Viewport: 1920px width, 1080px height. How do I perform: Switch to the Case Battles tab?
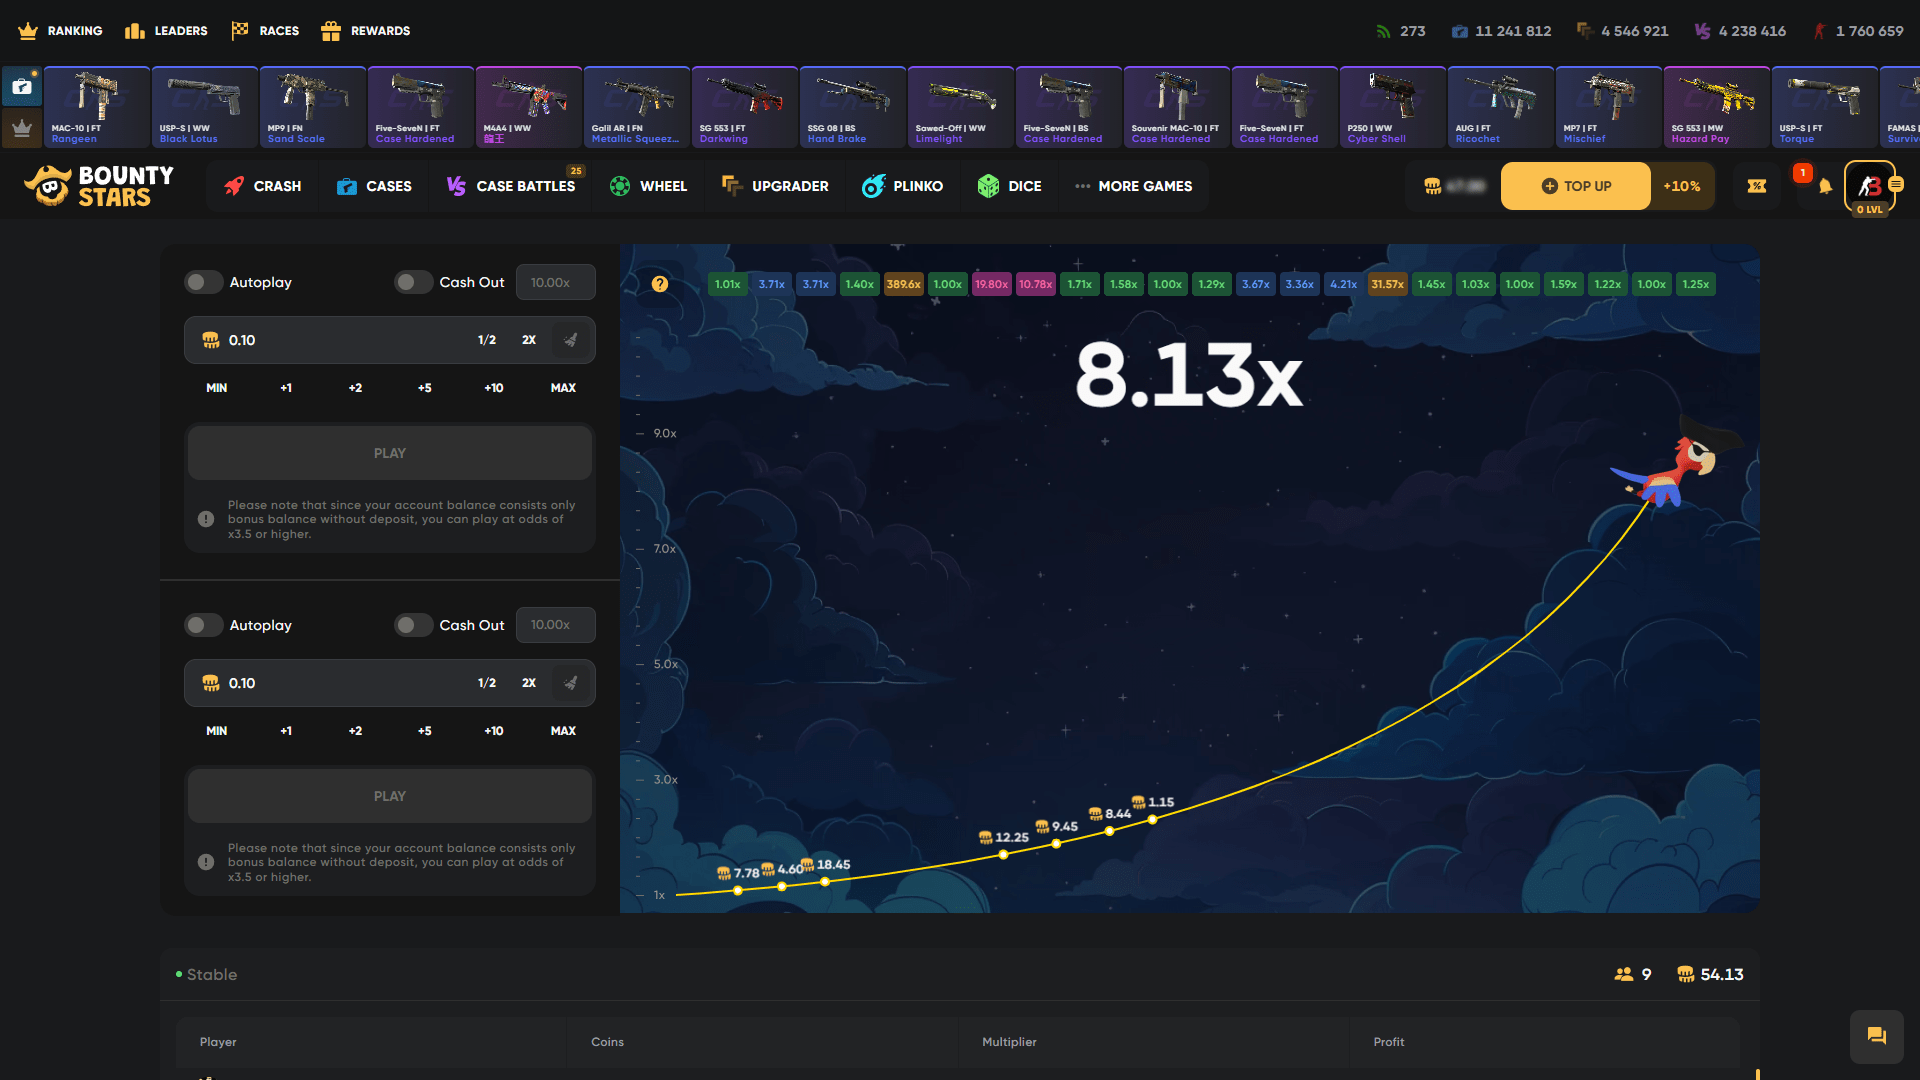(511, 186)
